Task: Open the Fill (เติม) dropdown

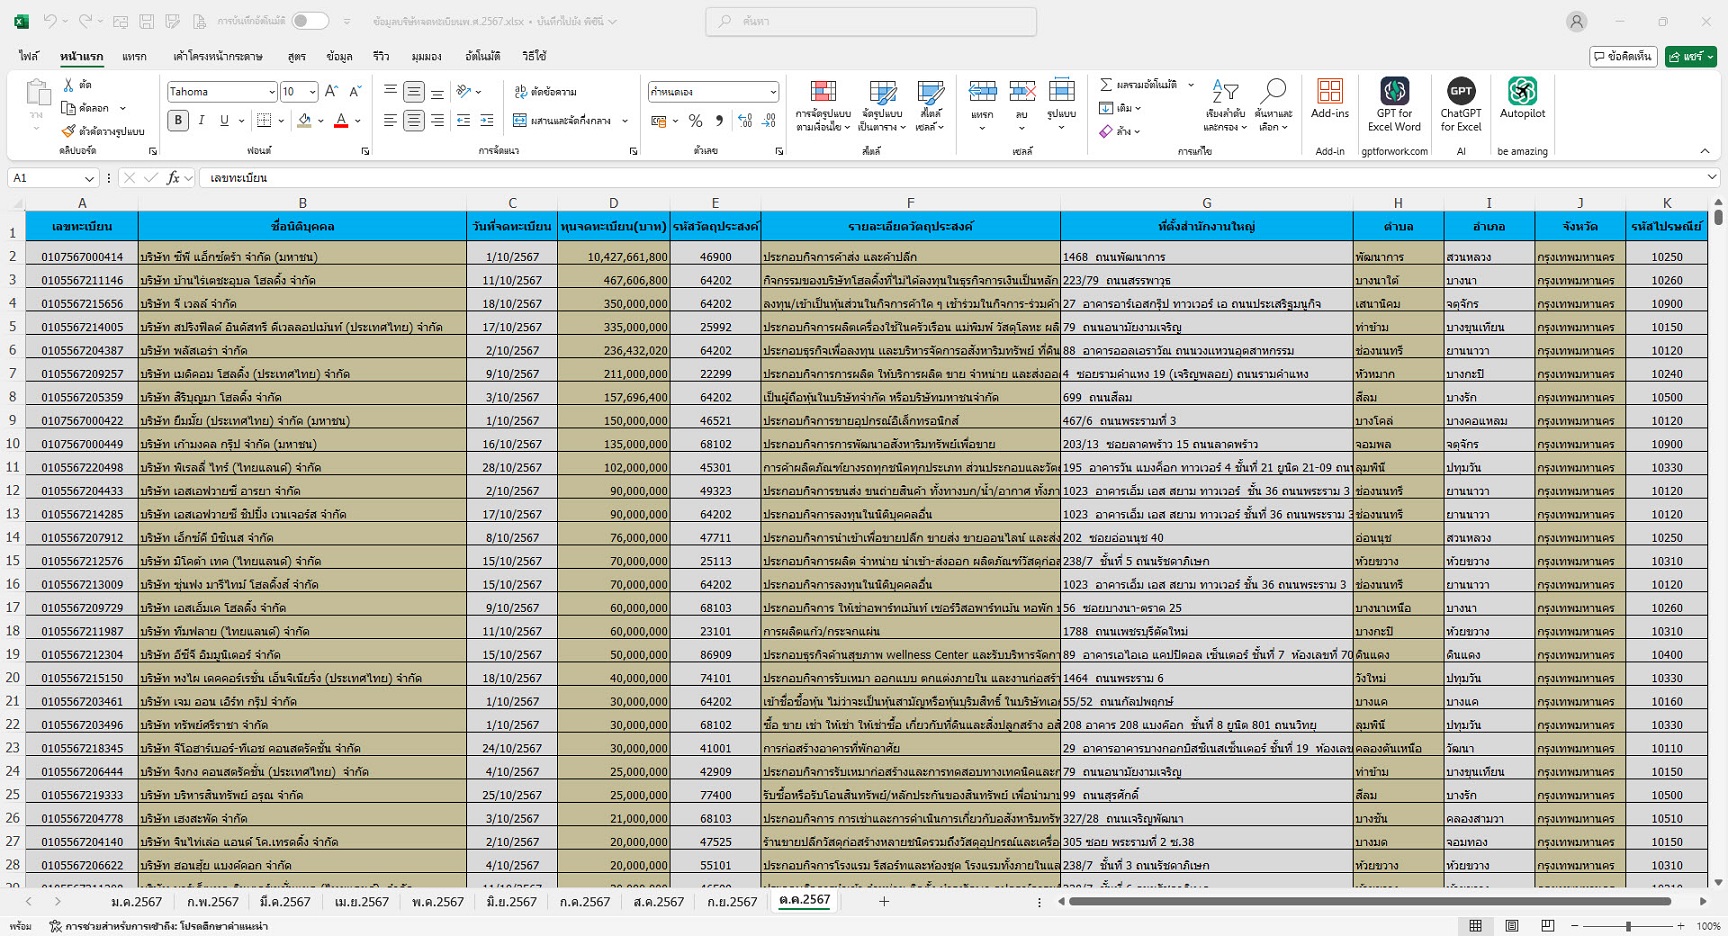Action: [x=1120, y=108]
